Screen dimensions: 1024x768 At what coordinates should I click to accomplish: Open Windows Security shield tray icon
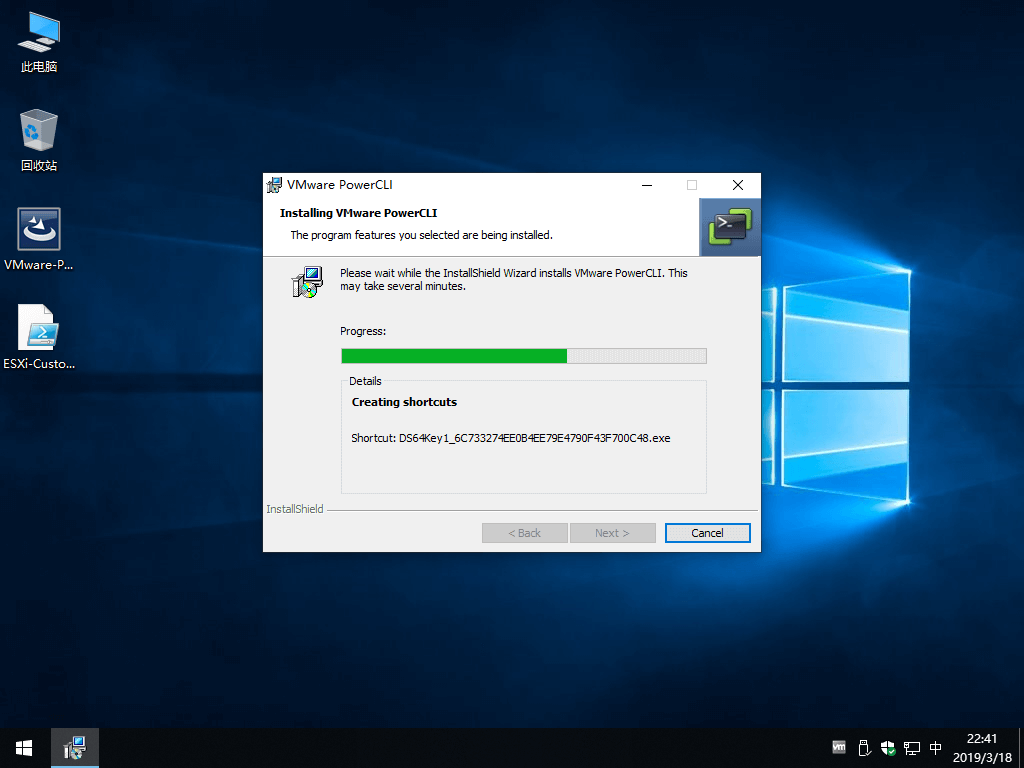pyautogui.click(x=888, y=747)
